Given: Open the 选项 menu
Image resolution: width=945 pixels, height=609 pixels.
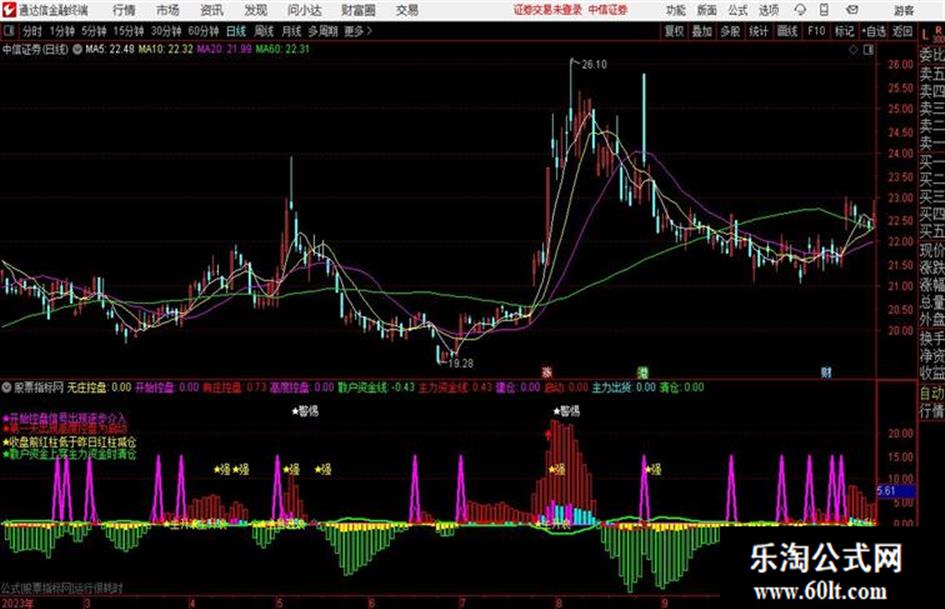Looking at the screenshot, I should click(x=769, y=10).
